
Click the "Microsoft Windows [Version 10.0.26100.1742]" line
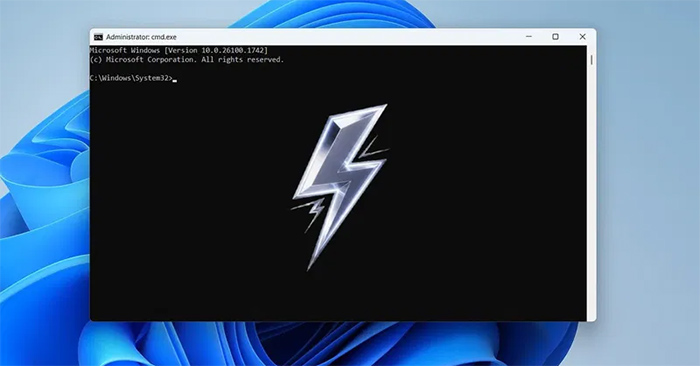[x=179, y=50]
